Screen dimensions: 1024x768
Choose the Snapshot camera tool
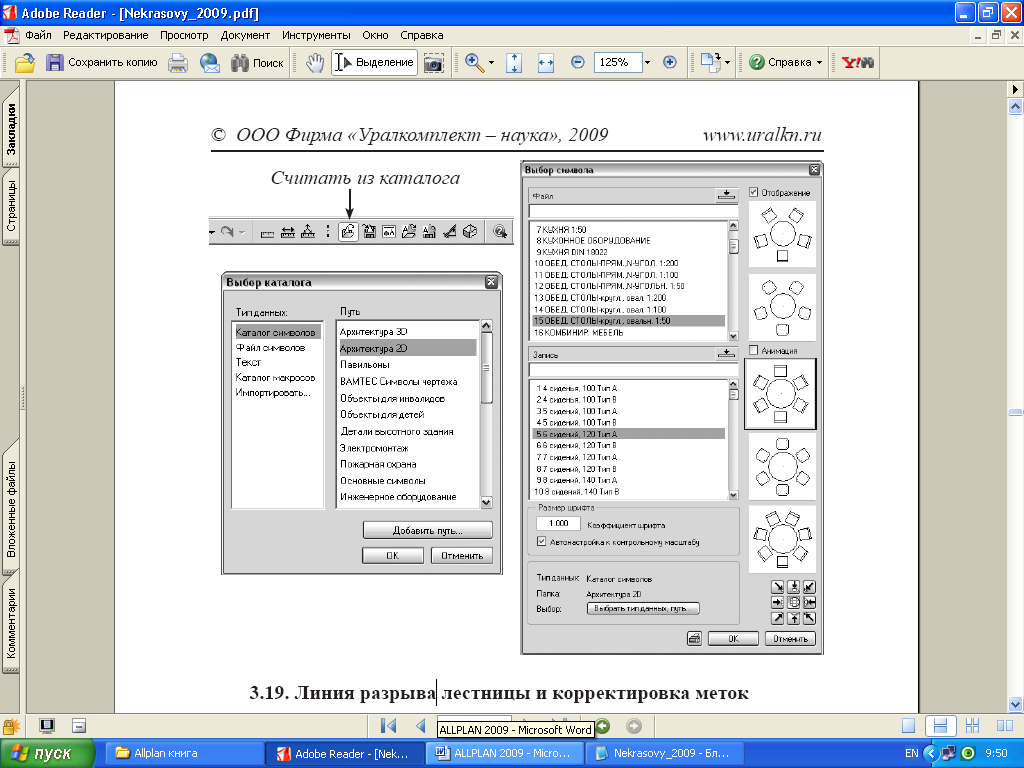pyautogui.click(x=433, y=63)
